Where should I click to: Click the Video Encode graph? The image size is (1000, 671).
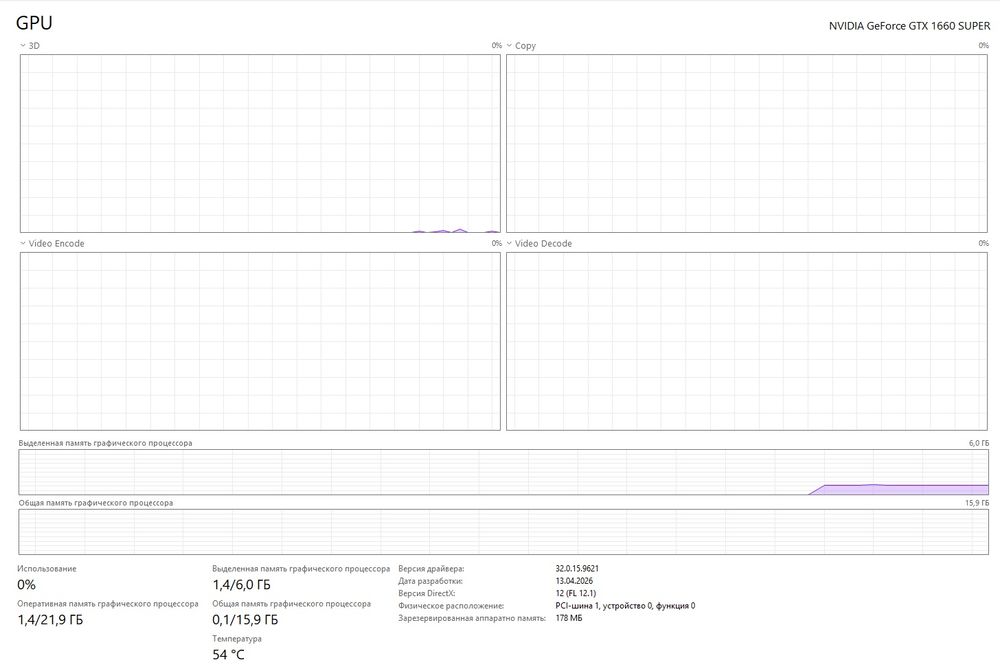(x=260, y=341)
